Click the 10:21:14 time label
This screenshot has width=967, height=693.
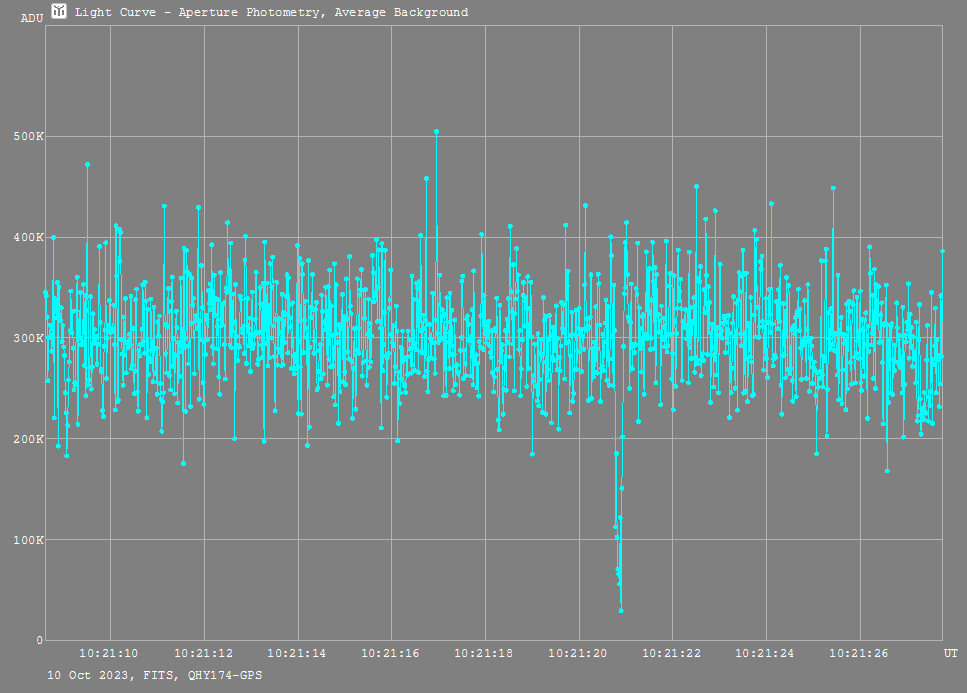pos(297,654)
